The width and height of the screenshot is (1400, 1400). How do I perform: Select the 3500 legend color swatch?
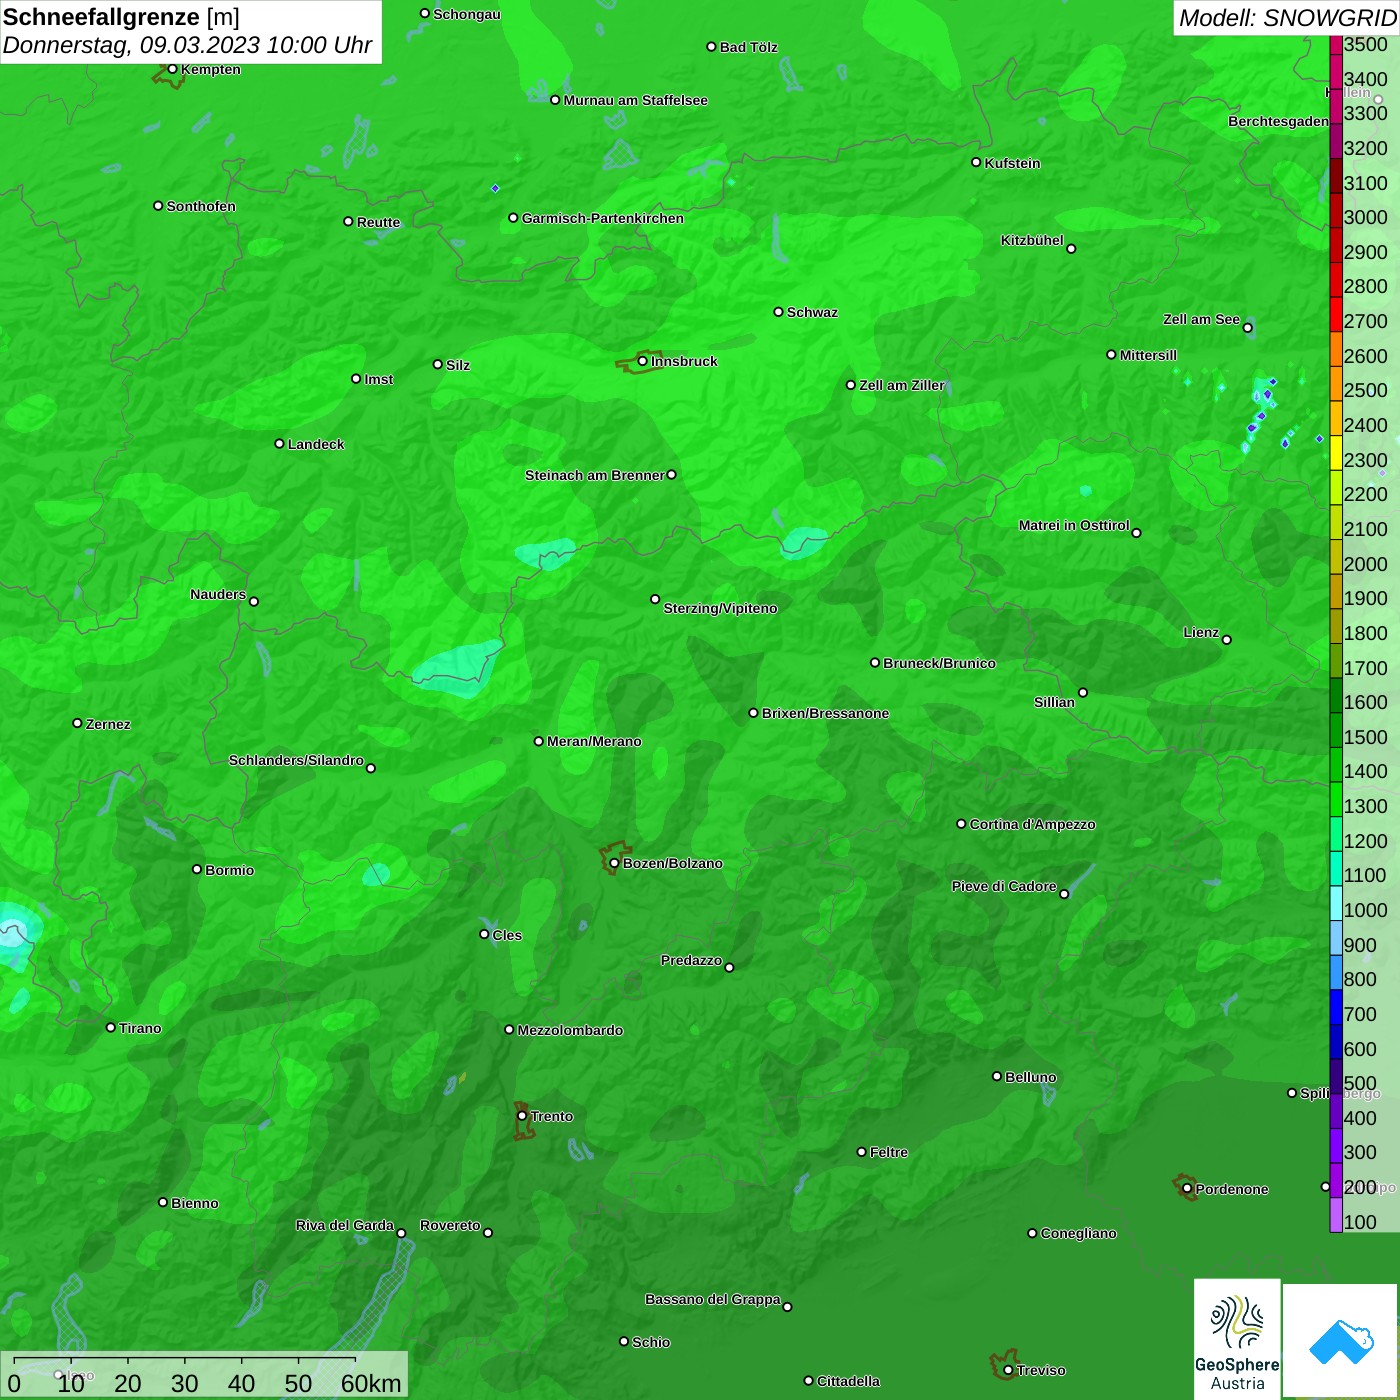click(x=1336, y=45)
